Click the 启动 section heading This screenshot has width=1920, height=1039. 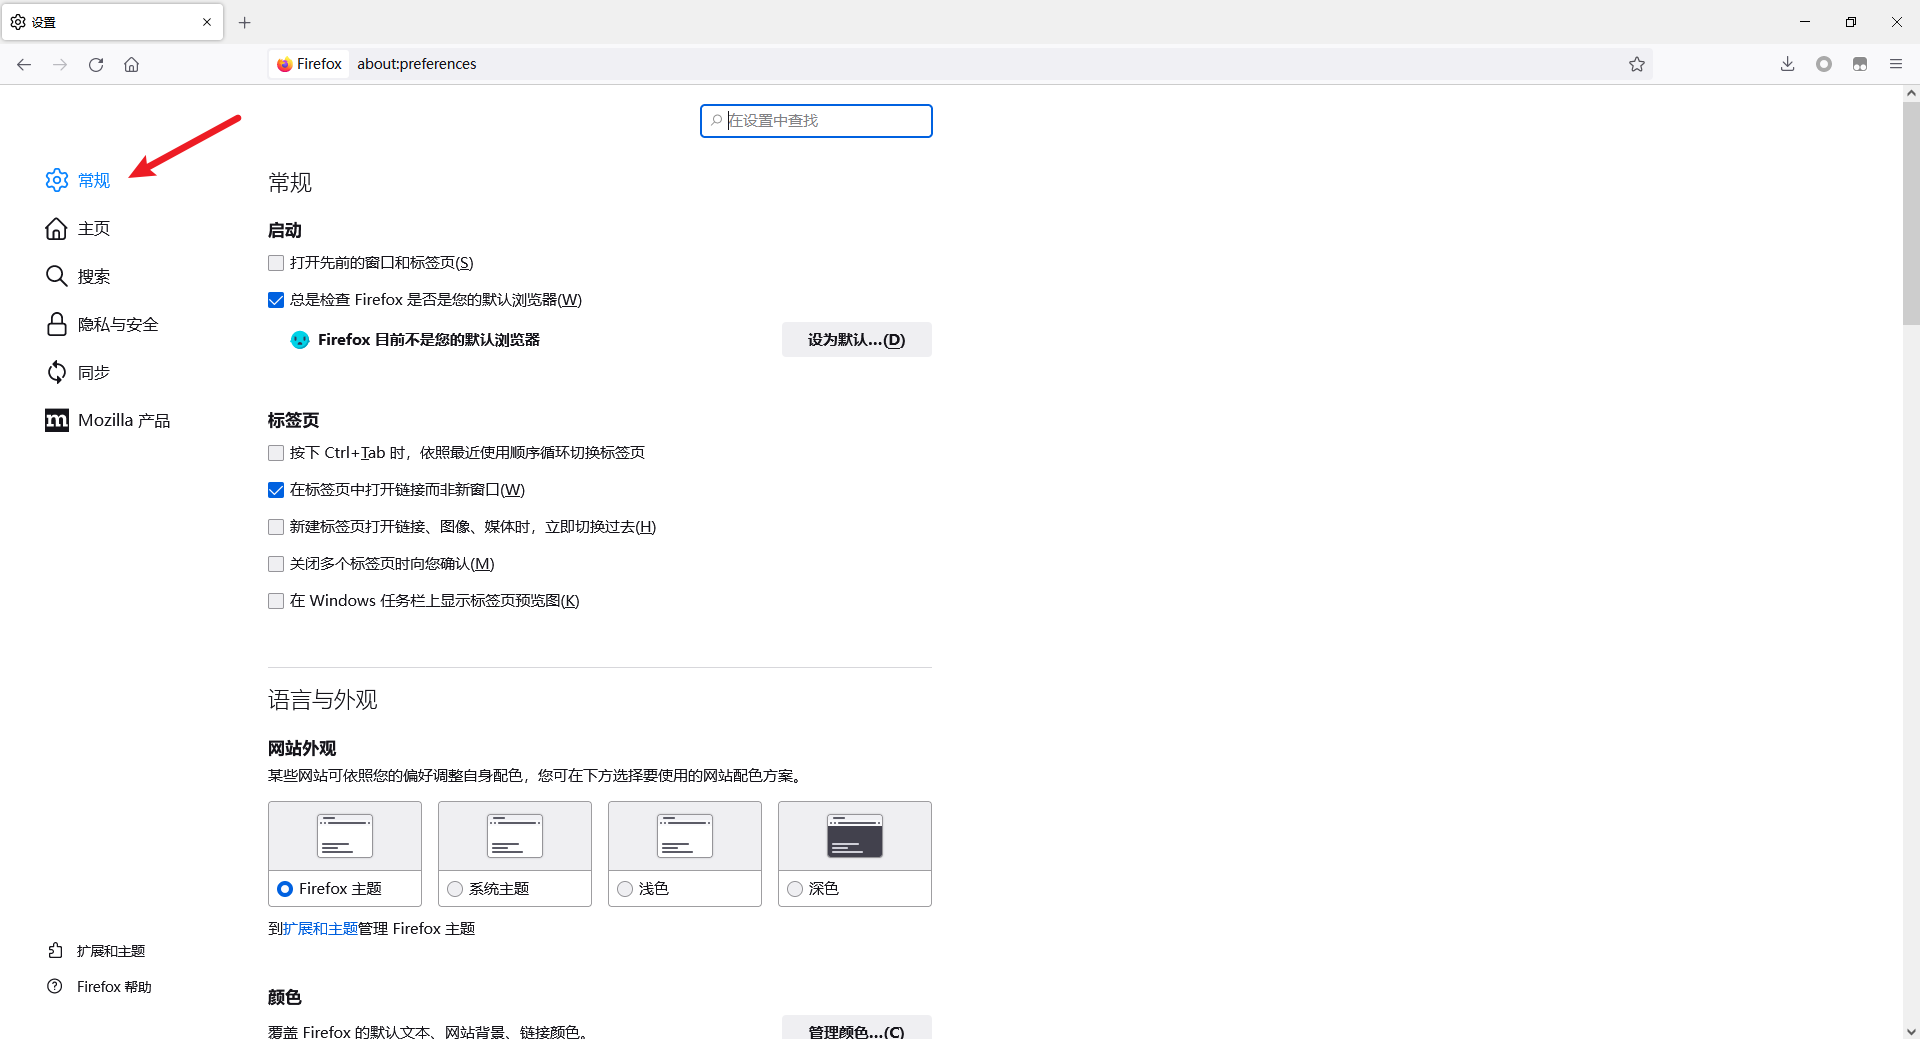(x=285, y=231)
